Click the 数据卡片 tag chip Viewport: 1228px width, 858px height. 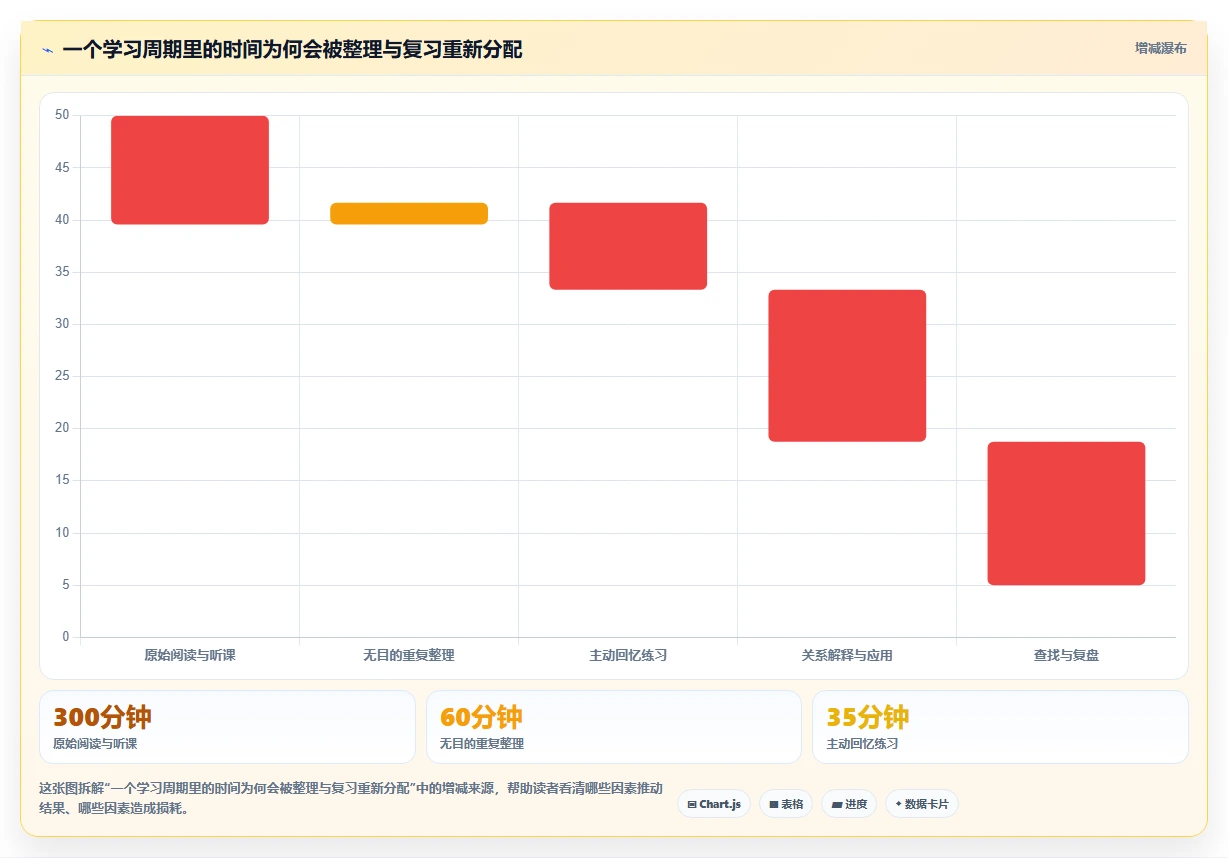(922, 804)
